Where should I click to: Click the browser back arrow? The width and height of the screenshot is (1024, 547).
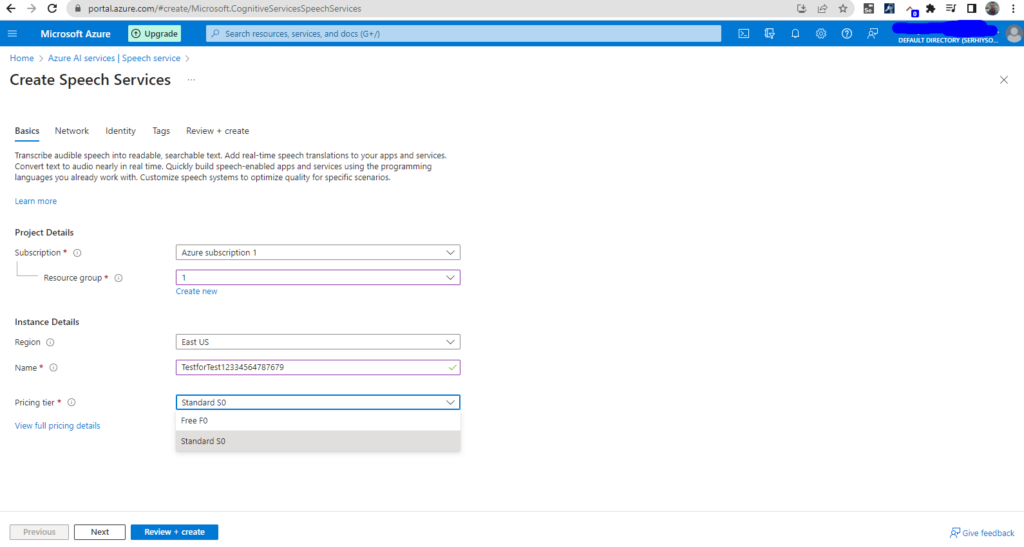coord(11,8)
